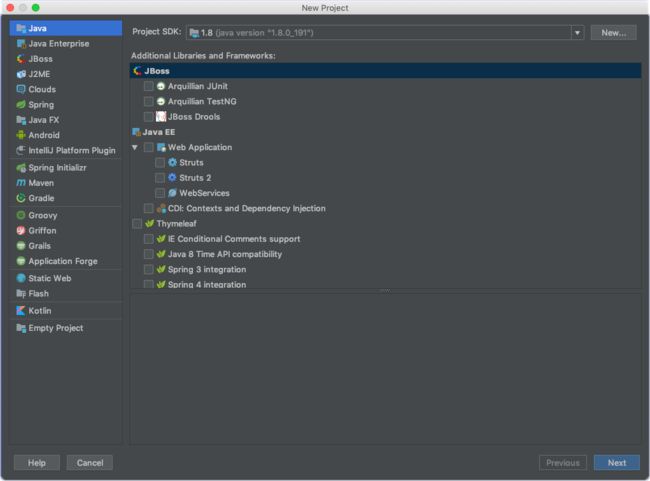650x481 pixels.
Task: Select the Spring Initializr icon
Action: pos(21,168)
